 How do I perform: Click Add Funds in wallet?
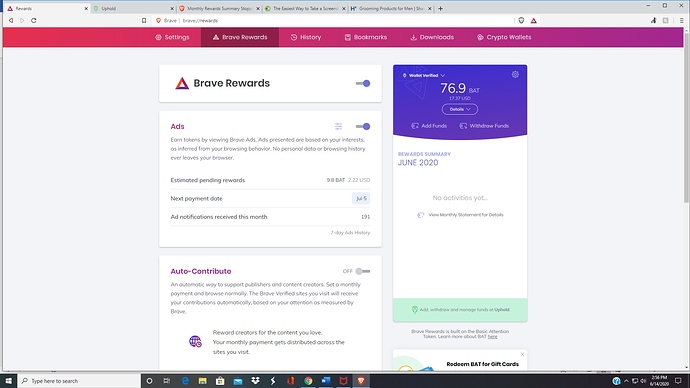[429, 126]
